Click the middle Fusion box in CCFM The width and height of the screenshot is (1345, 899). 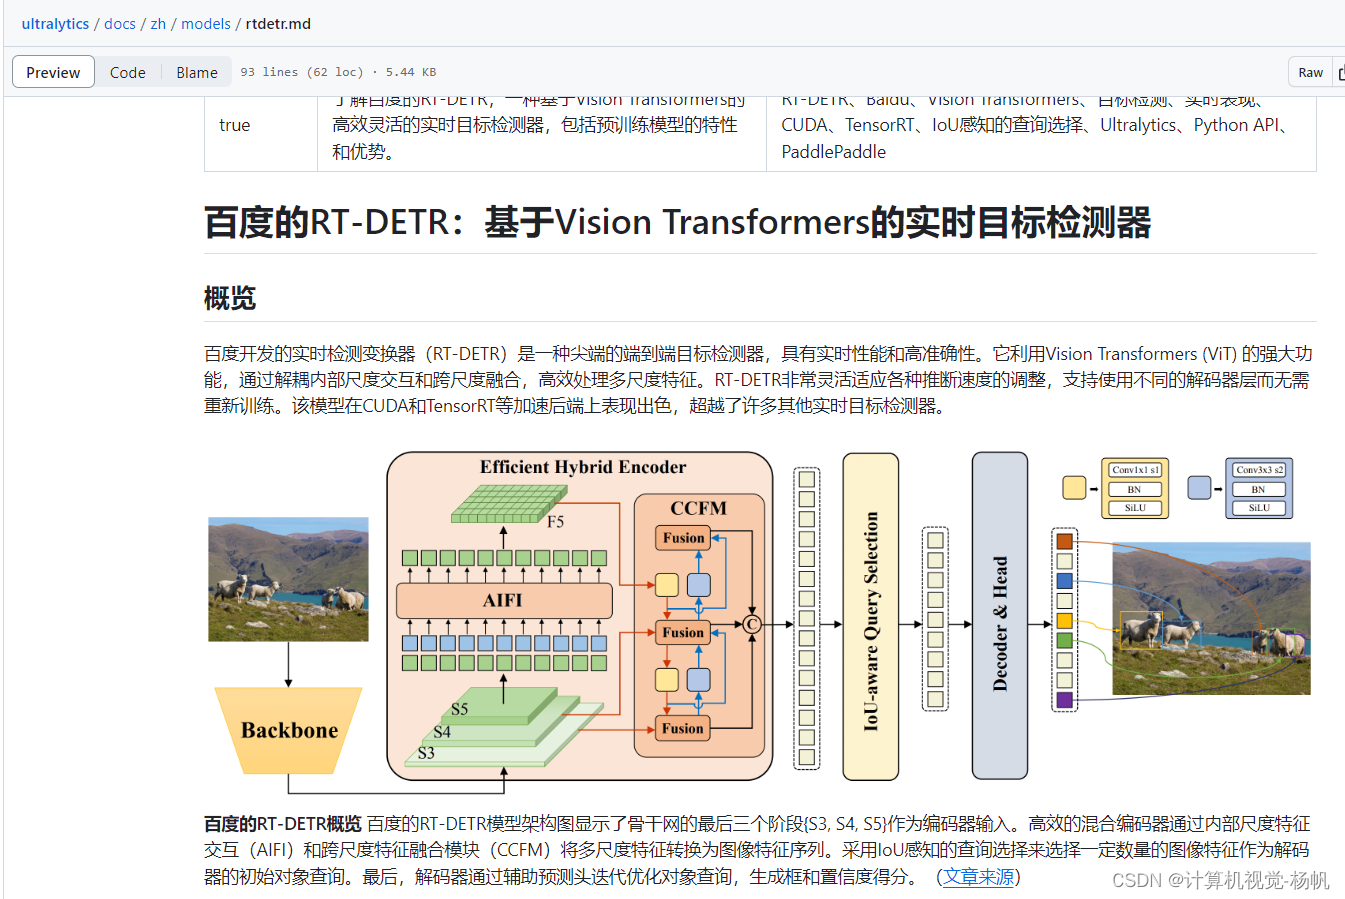click(683, 633)
